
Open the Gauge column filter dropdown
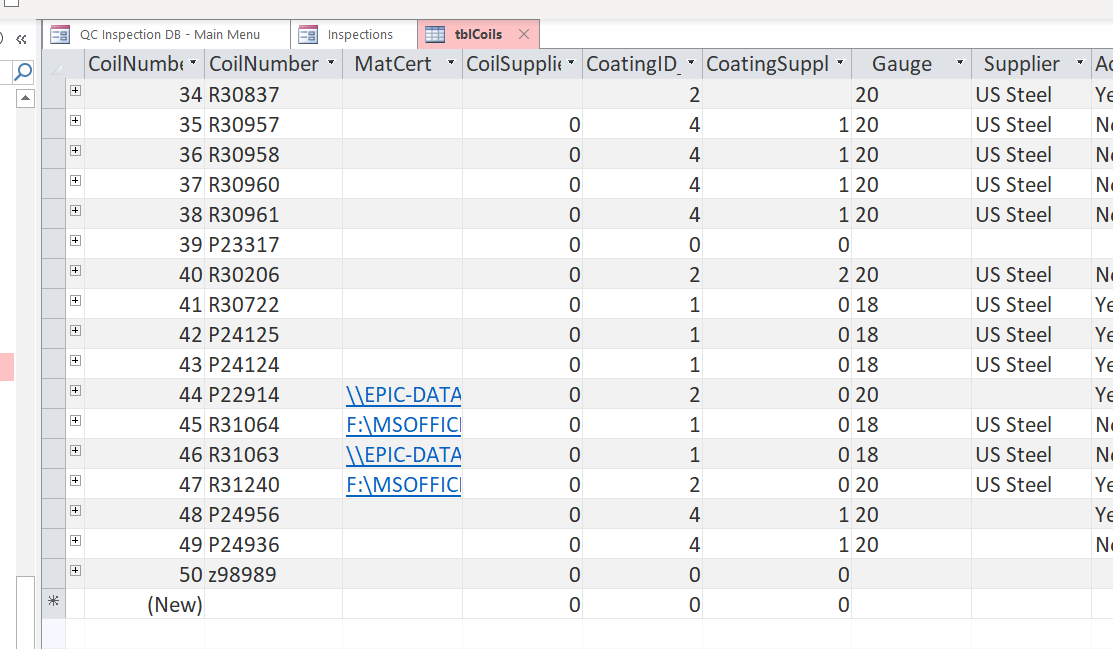(x=960, y=63)
